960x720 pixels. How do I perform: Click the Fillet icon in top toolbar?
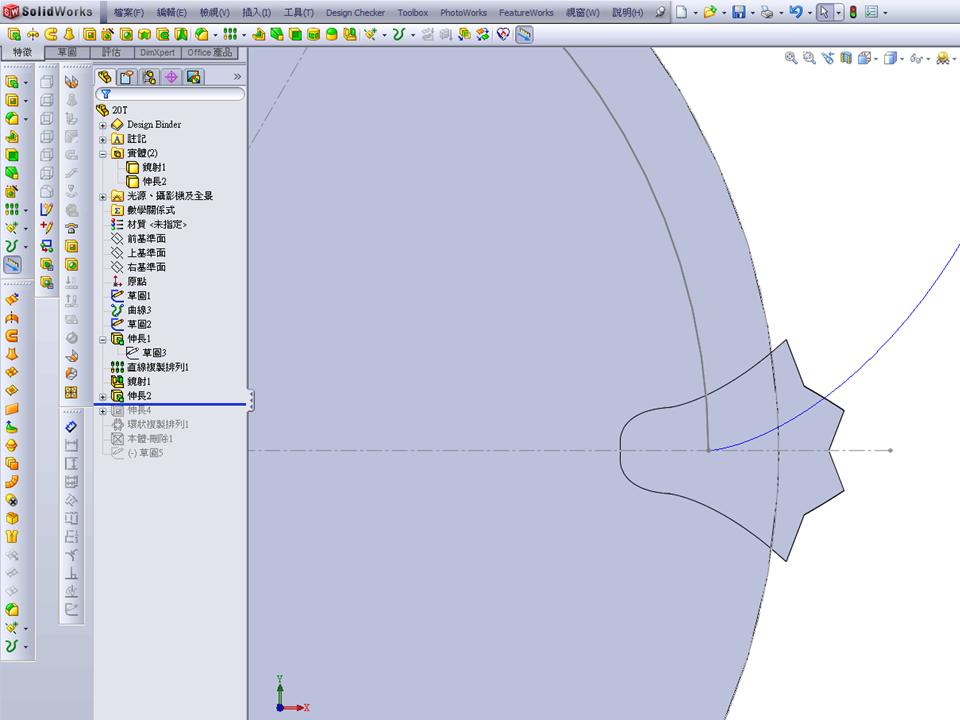click(x=201, y=35)
